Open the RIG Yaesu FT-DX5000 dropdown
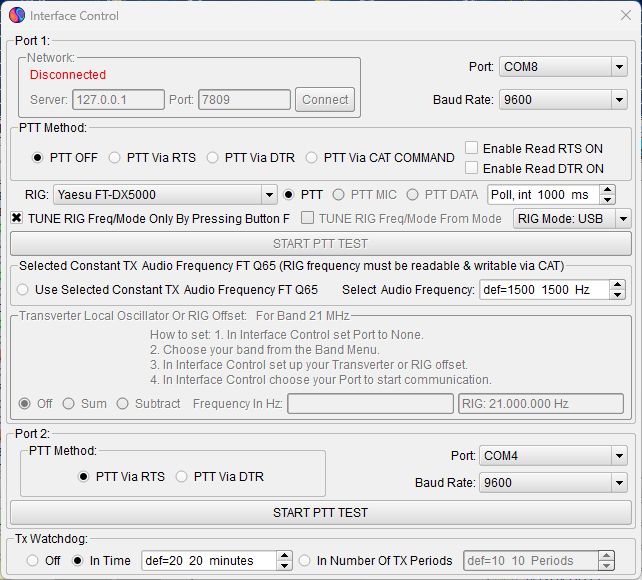Screen dimensions: 642x580 pos(268,194)
